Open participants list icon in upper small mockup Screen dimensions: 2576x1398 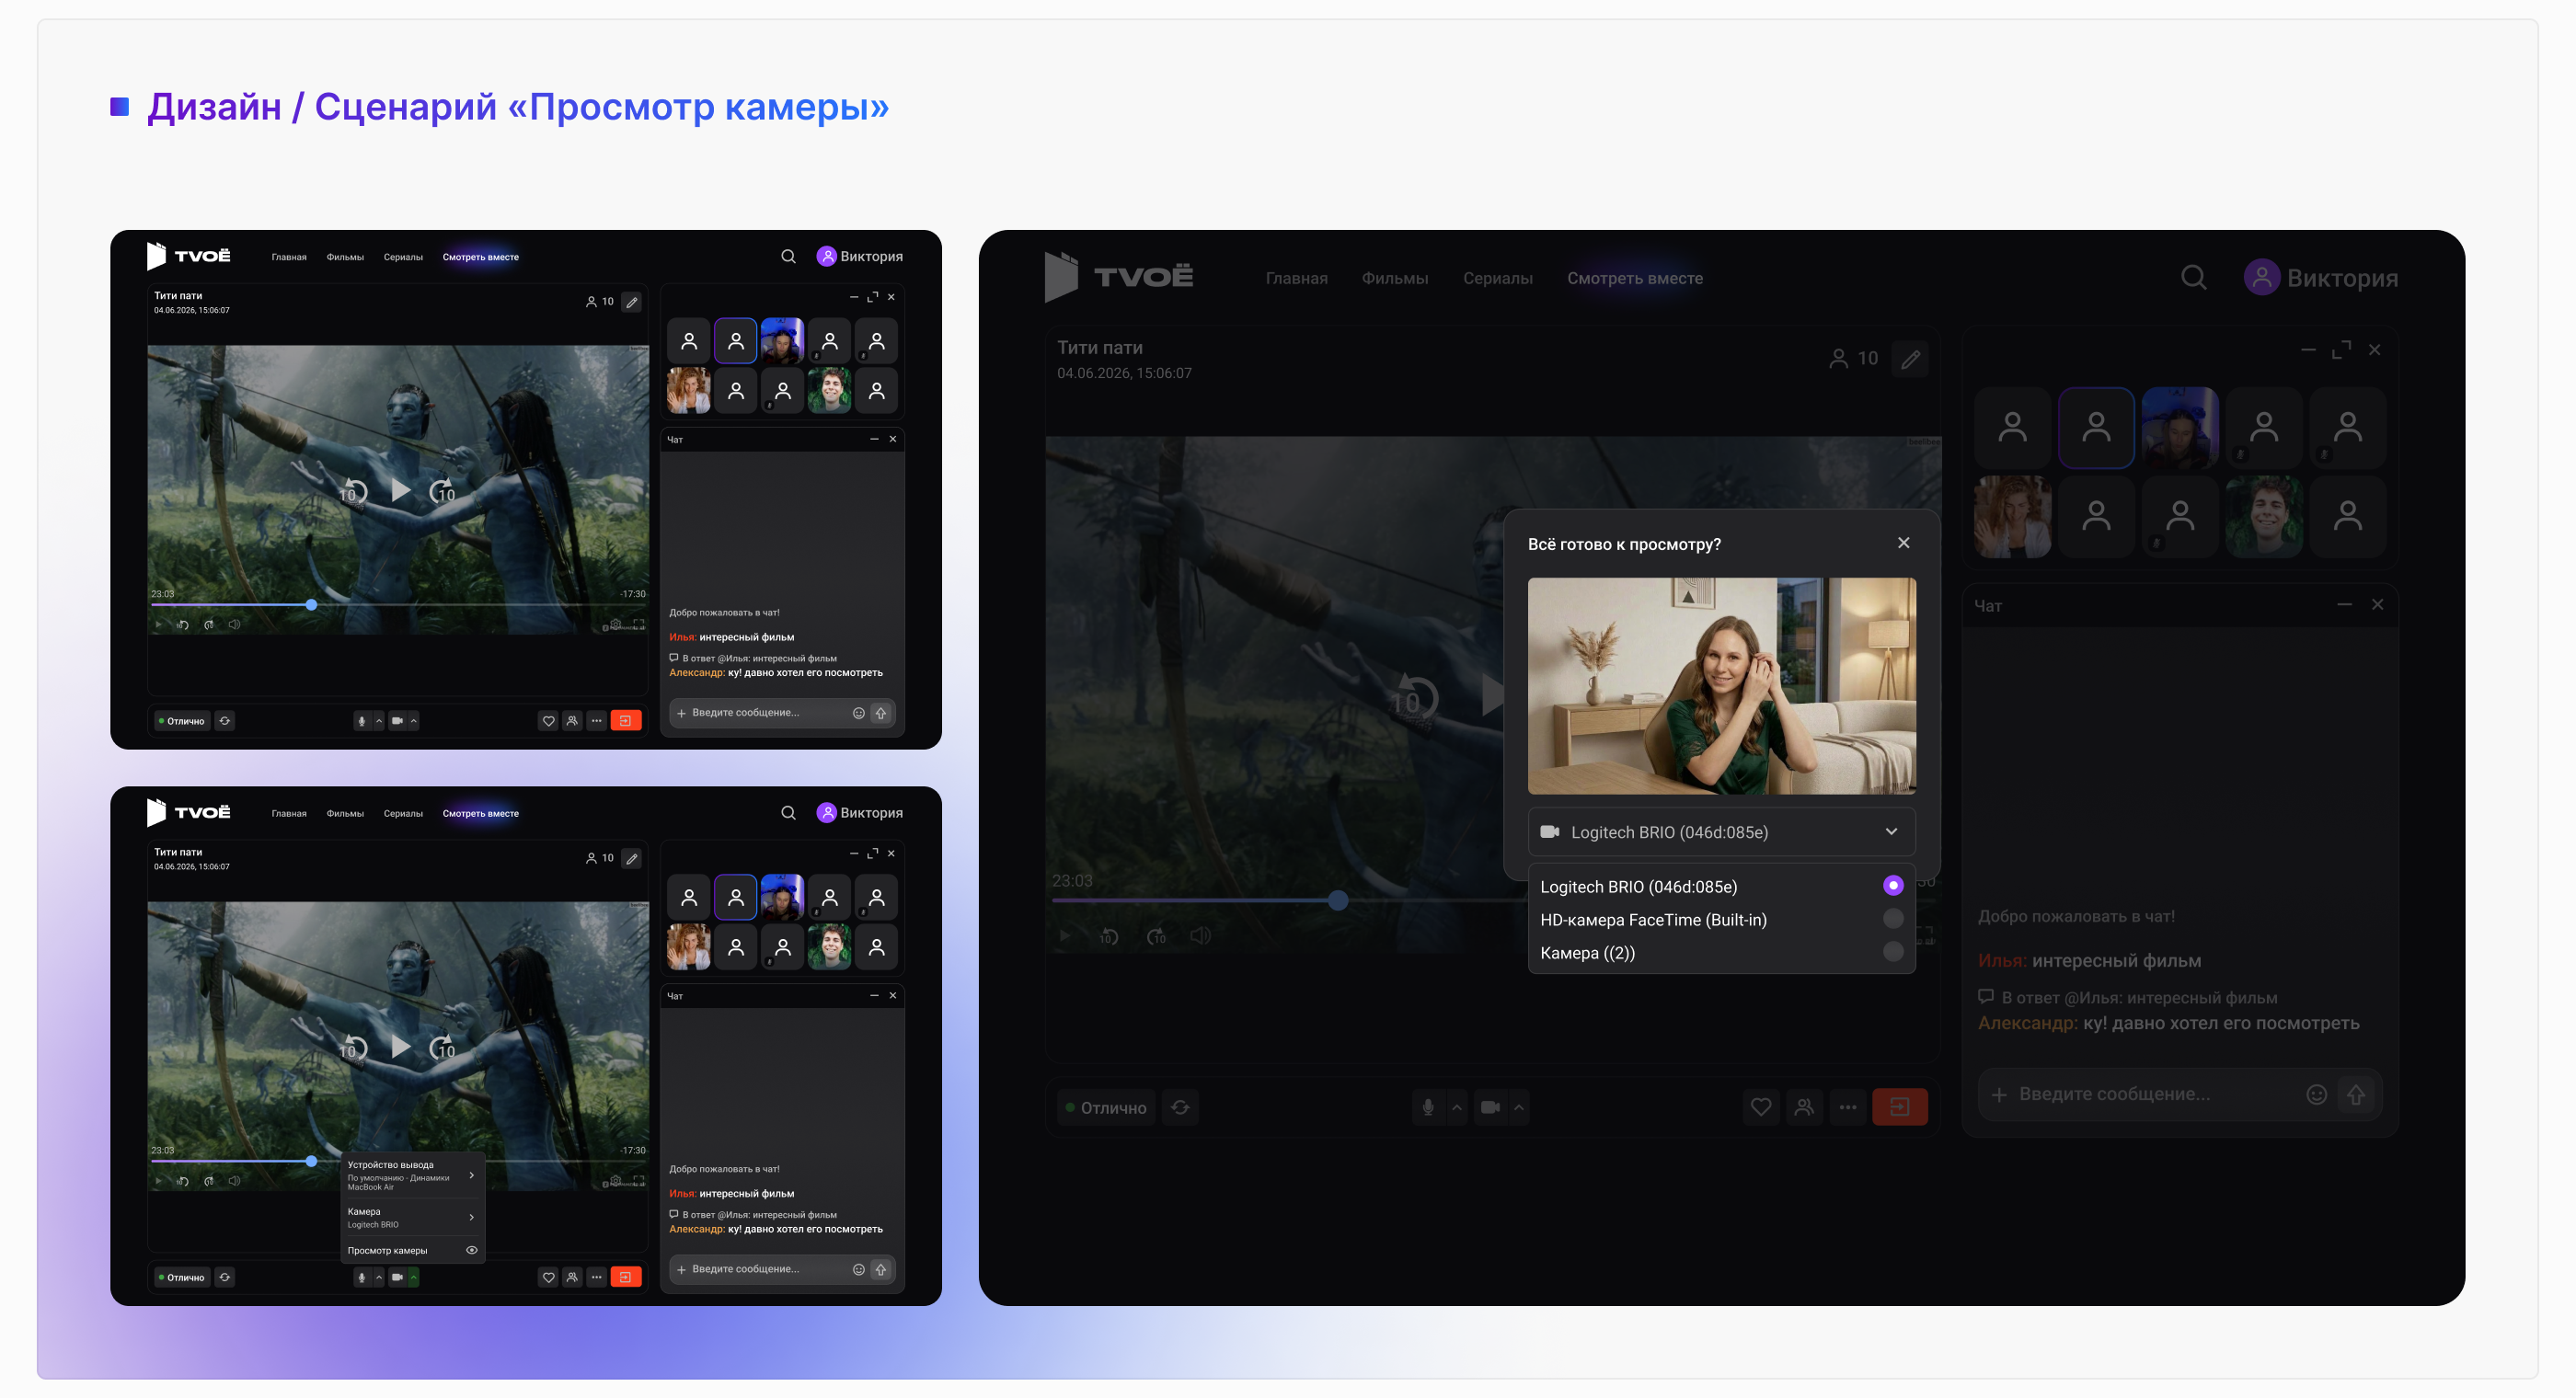(x=572, y=720)
